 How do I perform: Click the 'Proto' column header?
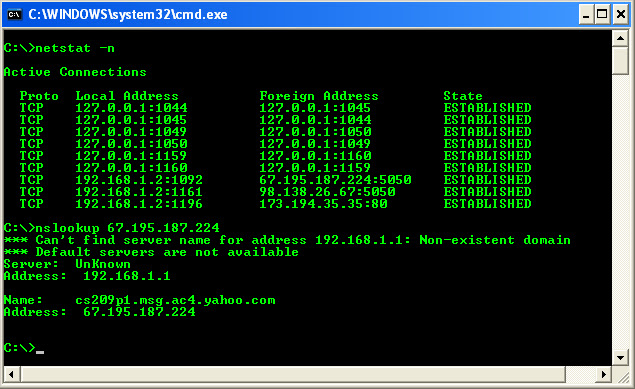39,96
